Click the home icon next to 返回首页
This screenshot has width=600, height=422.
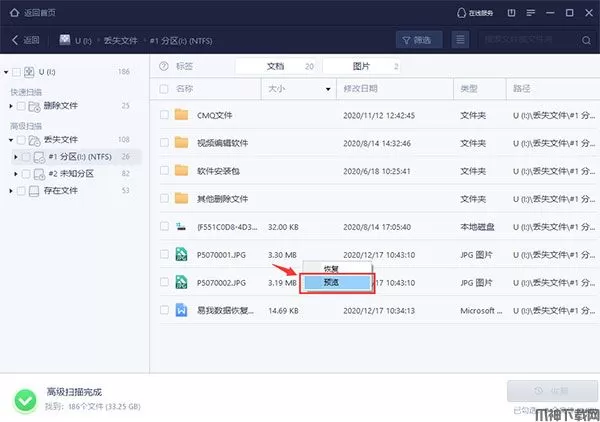(12, 11)
